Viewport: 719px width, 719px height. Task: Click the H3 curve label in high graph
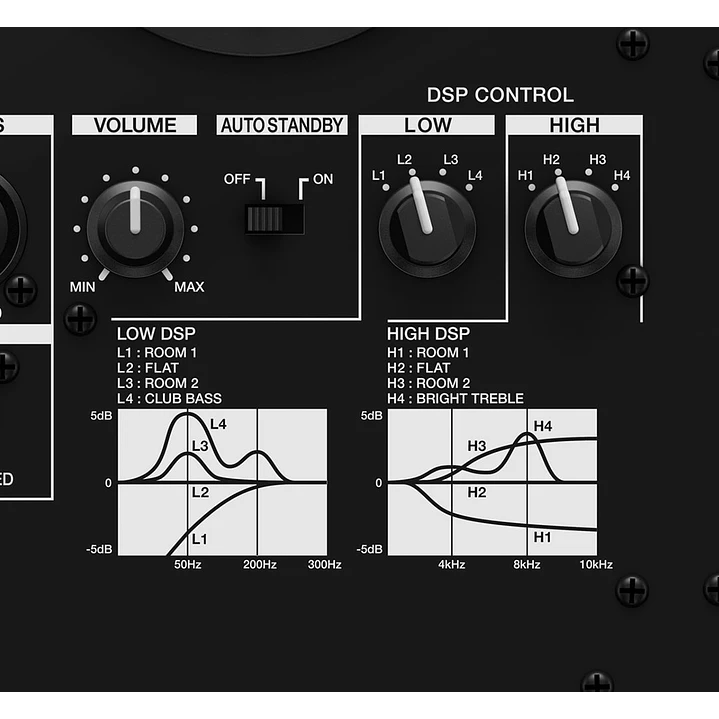coord(476,446)
